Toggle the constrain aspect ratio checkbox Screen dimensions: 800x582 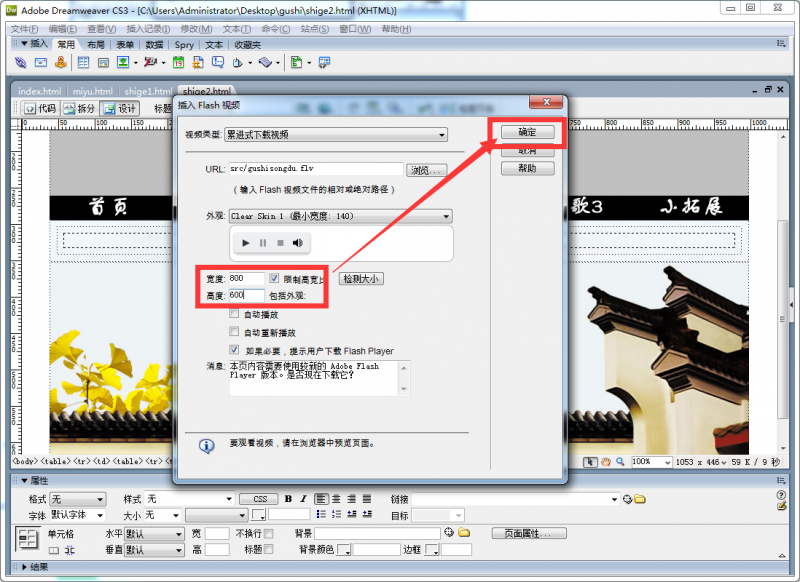(274, 278)
